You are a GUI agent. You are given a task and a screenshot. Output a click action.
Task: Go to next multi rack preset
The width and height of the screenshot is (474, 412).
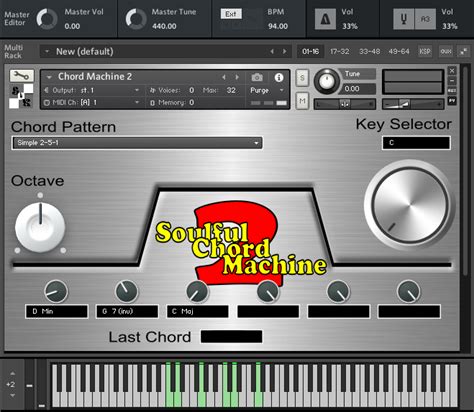coord(284,51)
